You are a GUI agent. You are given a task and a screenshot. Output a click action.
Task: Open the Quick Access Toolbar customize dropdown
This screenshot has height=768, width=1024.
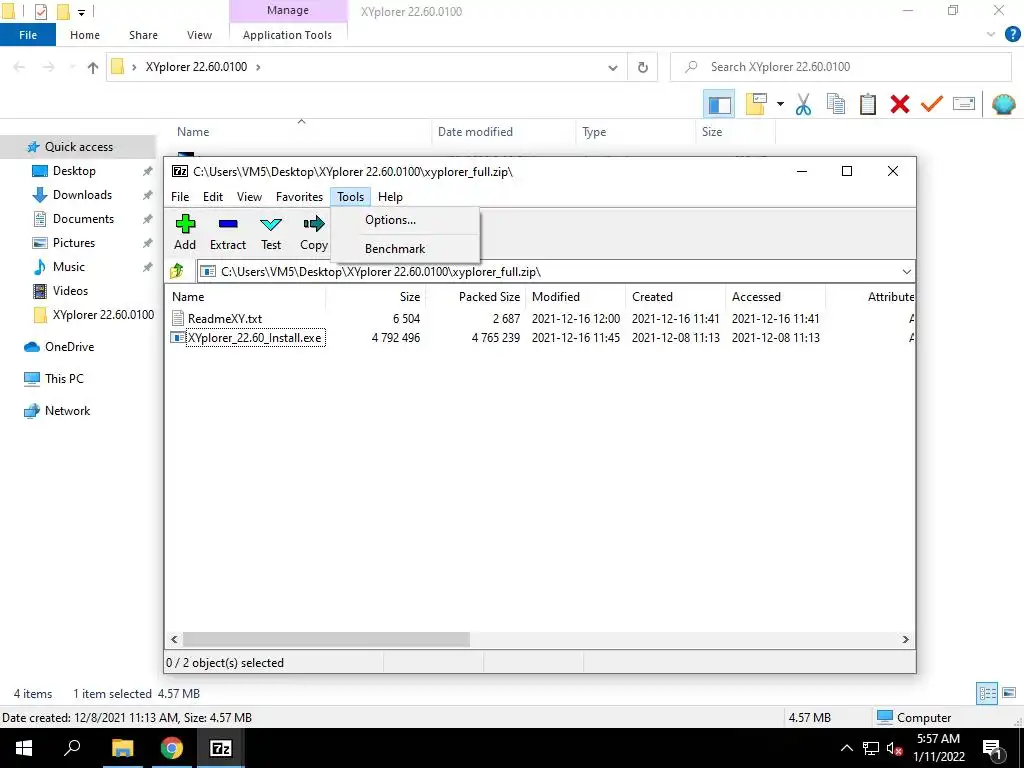click(82, 12)
